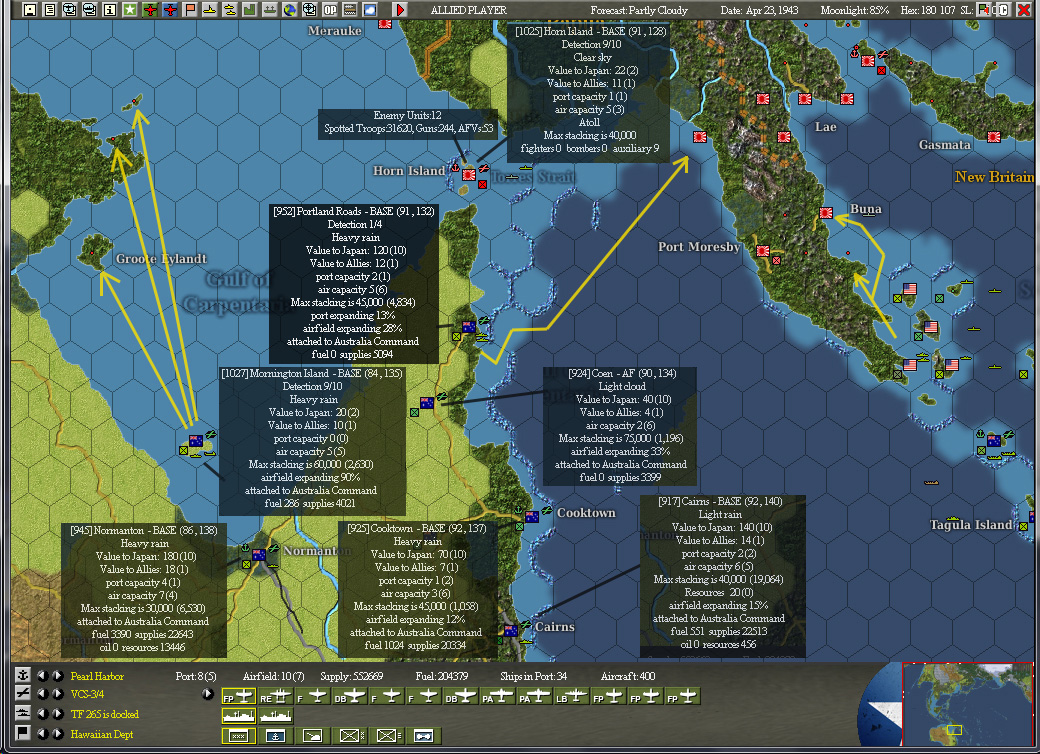Click the 'Ships in Port: 34' value
The width and height of the screenshot is (1040, 754).
533,676
